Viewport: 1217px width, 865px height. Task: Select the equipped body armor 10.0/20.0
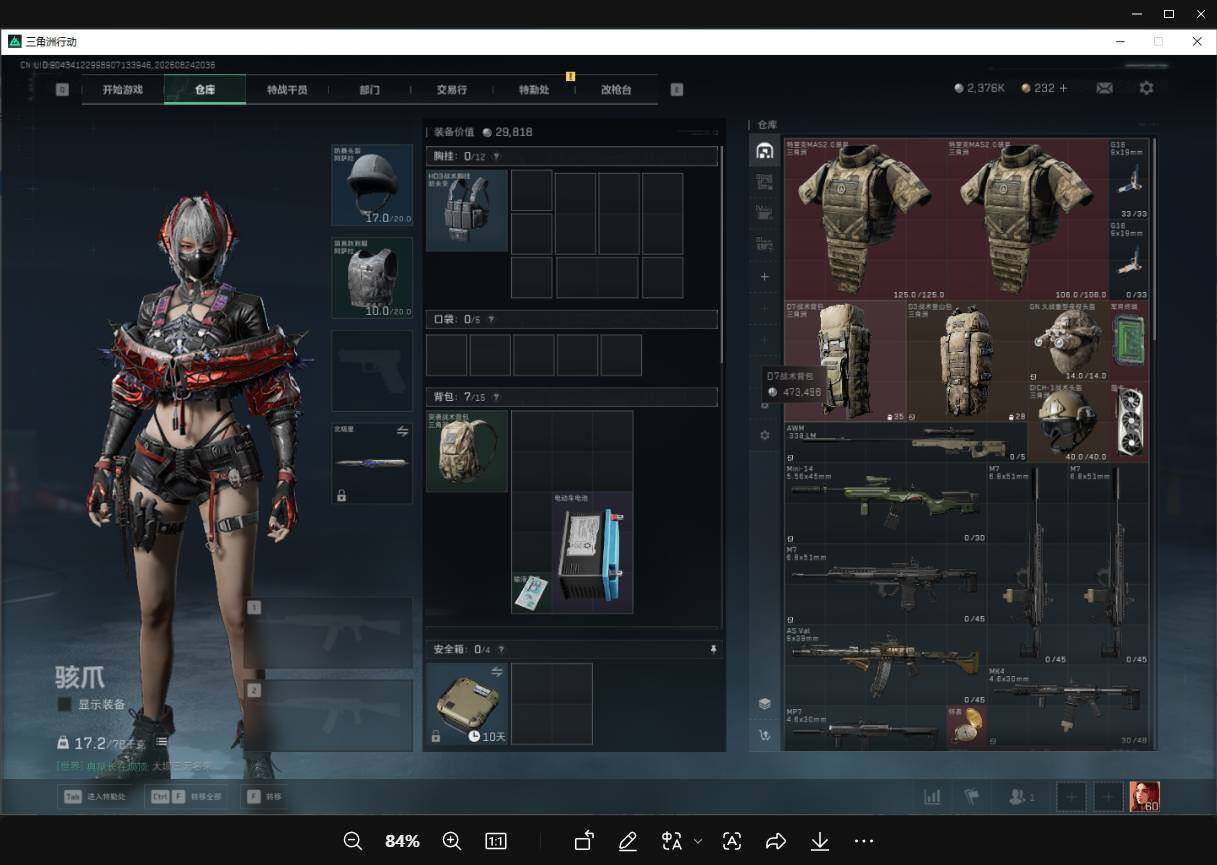click(x=372, y=278)
